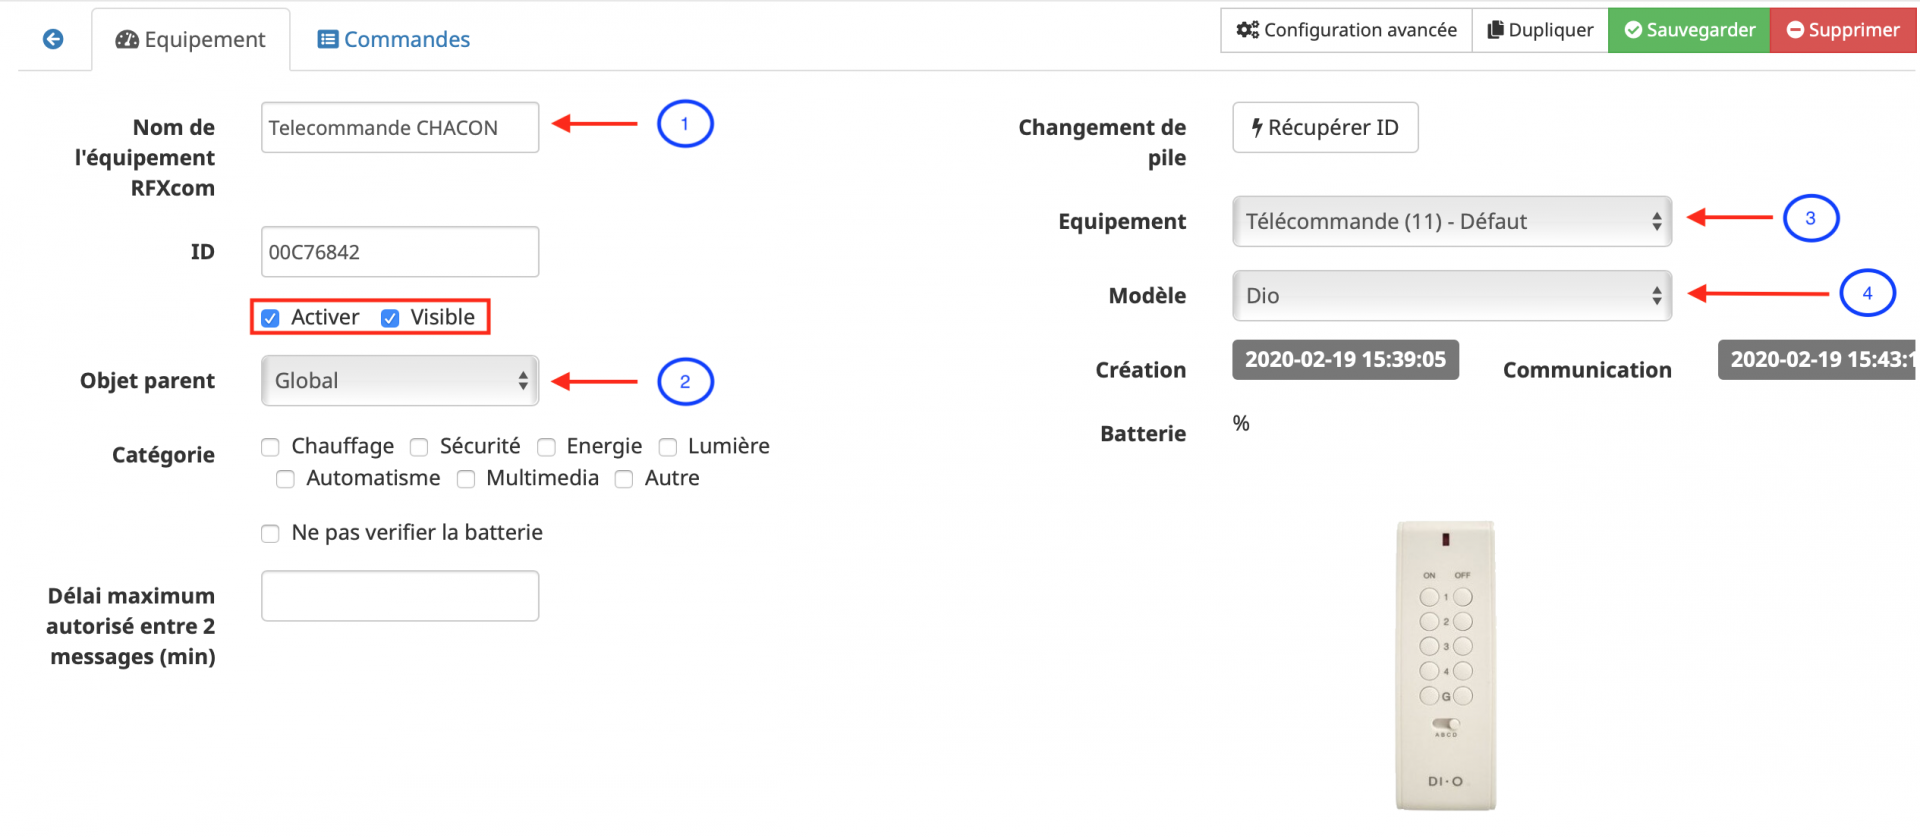Click the minus icon in Supprimer
The height and width of the screenshot is (837, 1920).
click(x=1795, y=30)
